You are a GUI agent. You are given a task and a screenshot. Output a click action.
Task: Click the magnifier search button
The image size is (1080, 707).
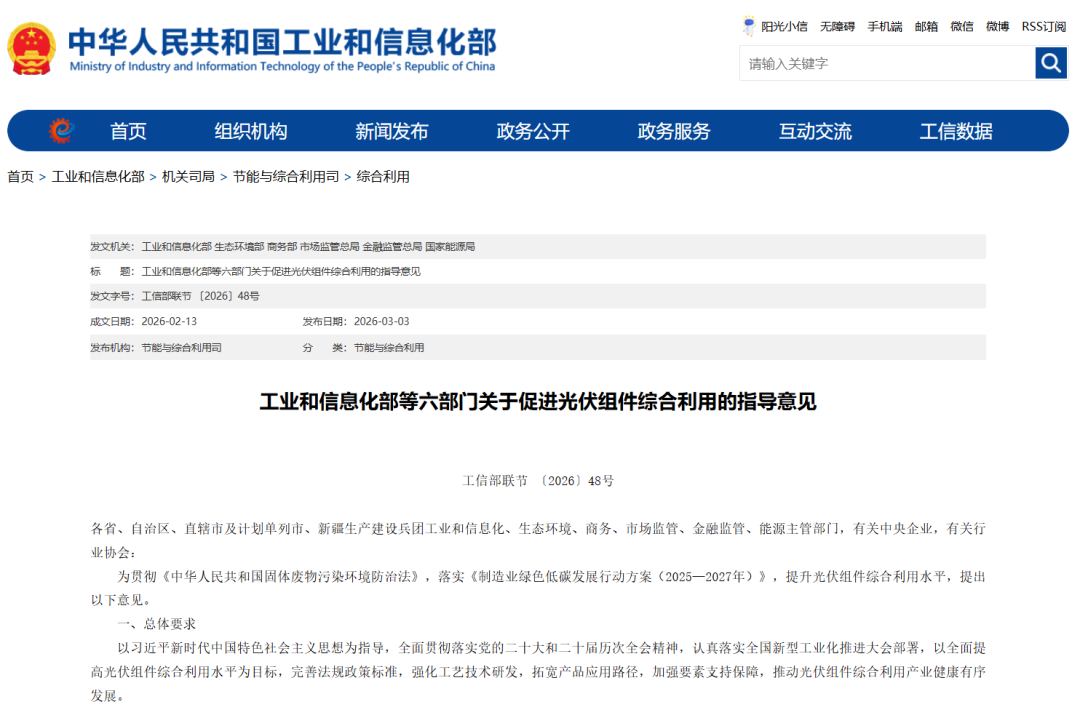pyautogui.click(x=1051, y=63)
